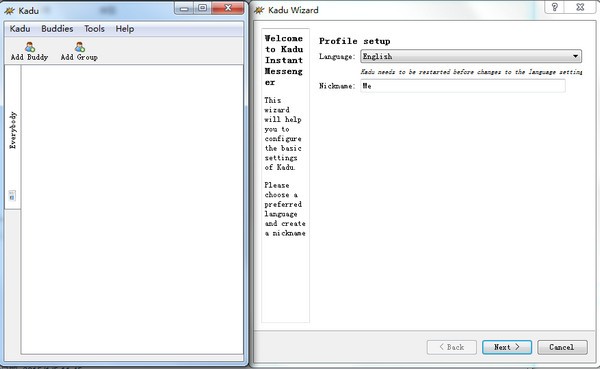Click the Profile setup heading

click(x=354, y=41)
